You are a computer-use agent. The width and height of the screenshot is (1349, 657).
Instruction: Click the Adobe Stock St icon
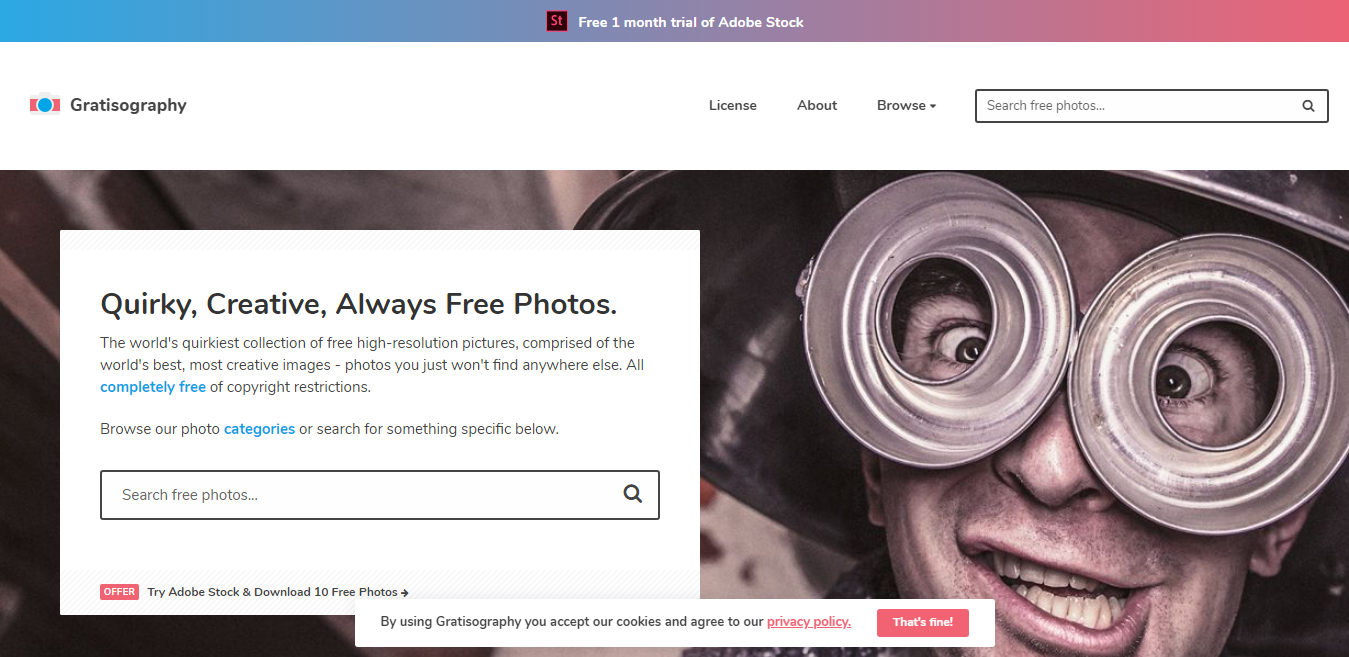click(x=557, y=21)
